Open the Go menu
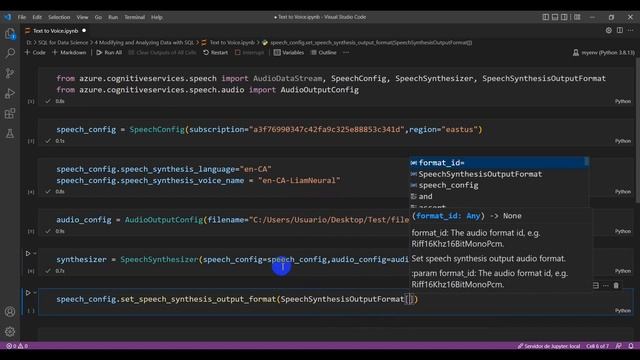This screenshot has height=360, width=640. (98, 17)
